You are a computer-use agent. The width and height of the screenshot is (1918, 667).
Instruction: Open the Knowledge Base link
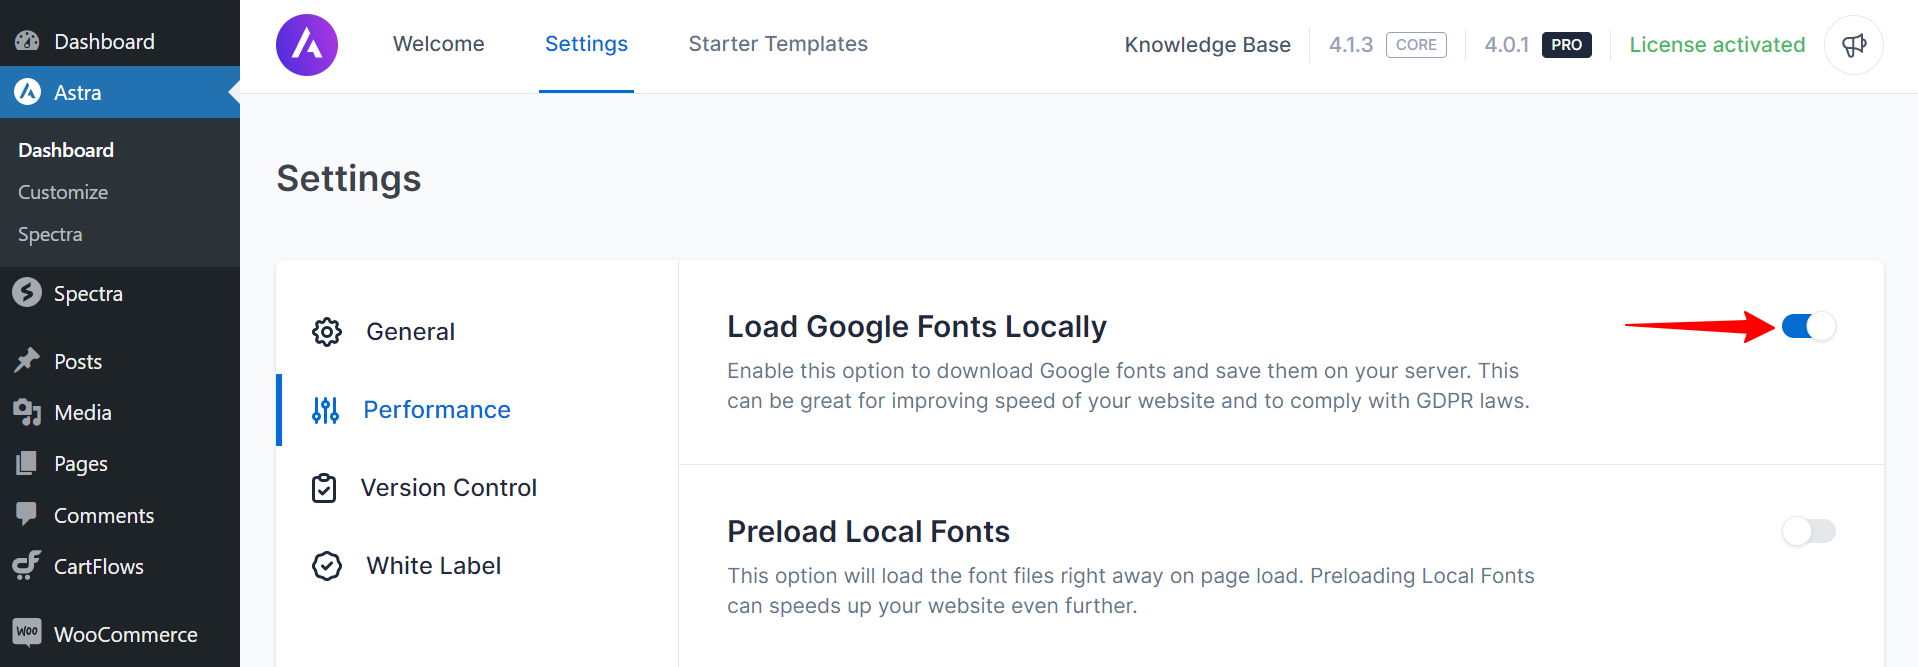pyautogui.click(x=1207, y=45)
